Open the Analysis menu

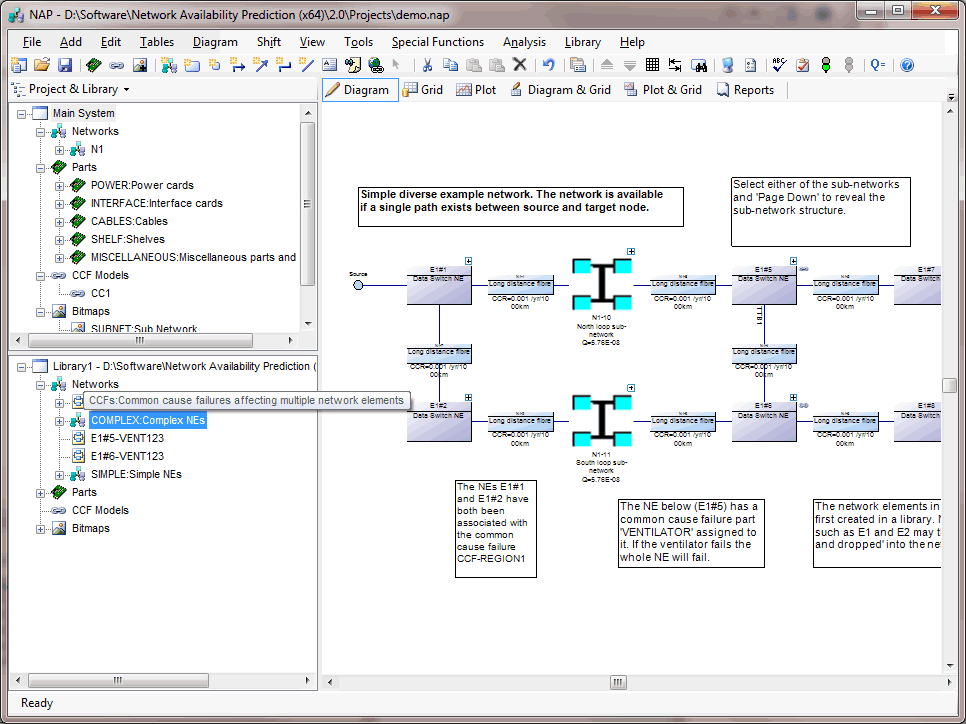(524, 42)
